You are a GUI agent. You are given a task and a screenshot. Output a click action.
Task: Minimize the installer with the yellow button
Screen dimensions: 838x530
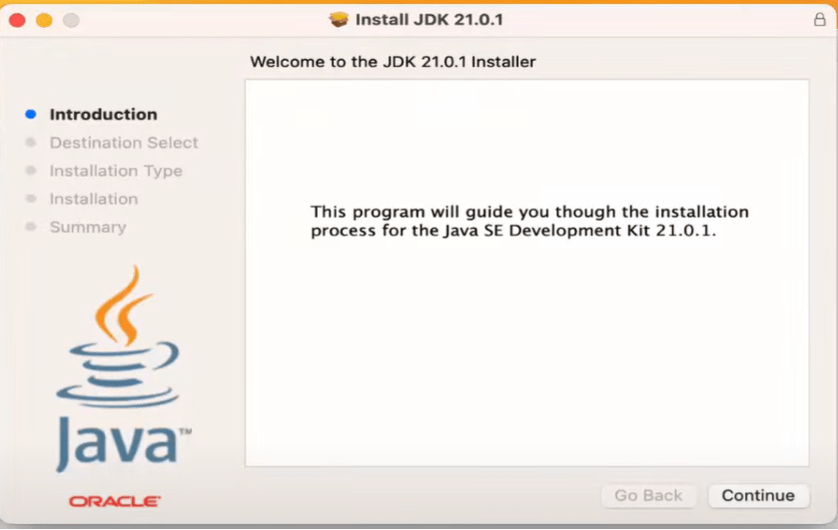tap(44, 20)
